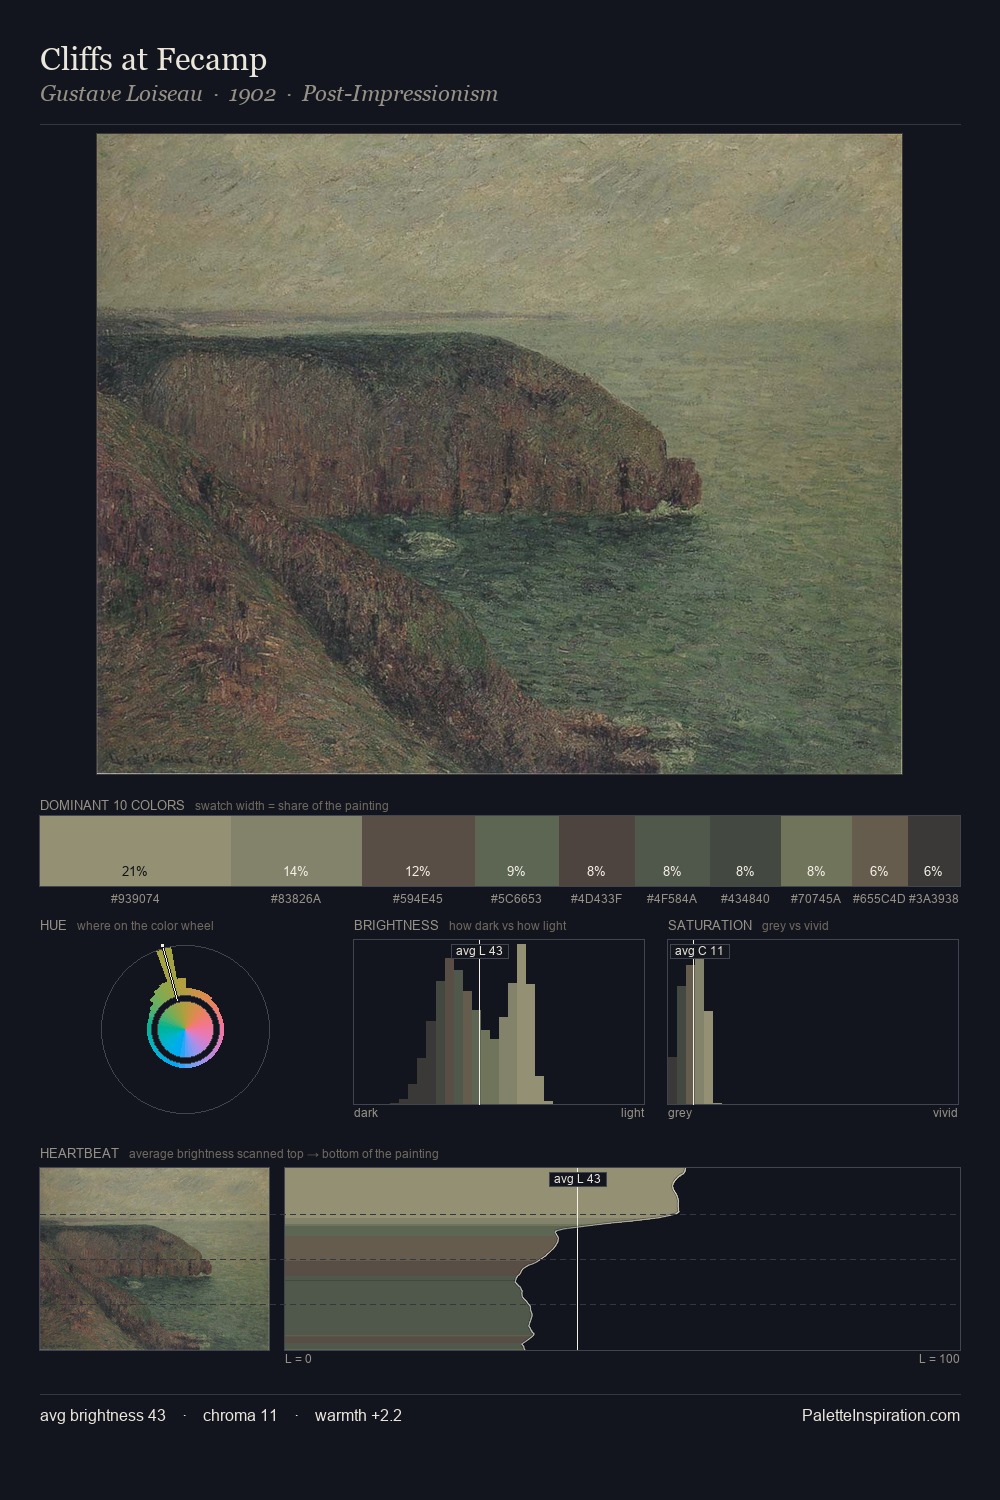Click the hue color wheel
This screenshot has height=1500, width=1000.
pyautogui.click(x=185, y=1029)
